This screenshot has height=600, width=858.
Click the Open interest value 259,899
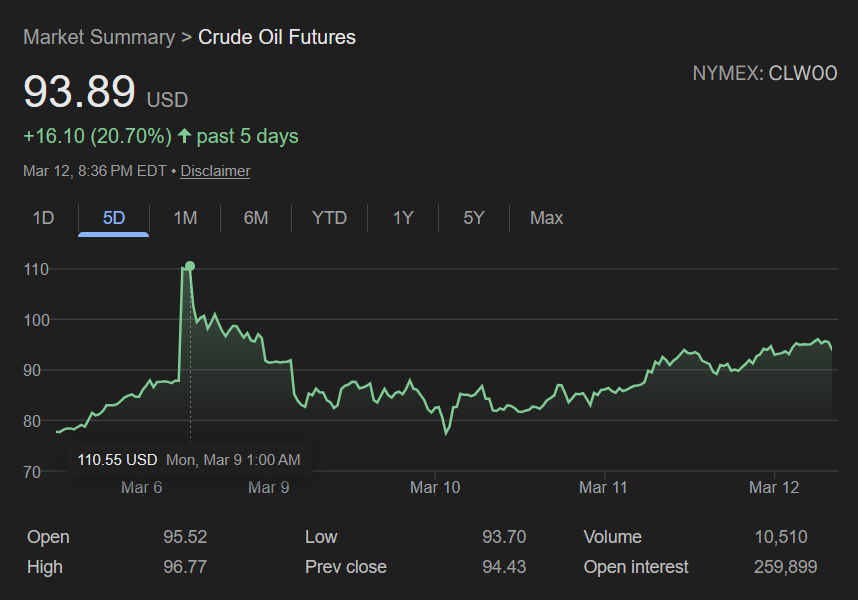785,567
